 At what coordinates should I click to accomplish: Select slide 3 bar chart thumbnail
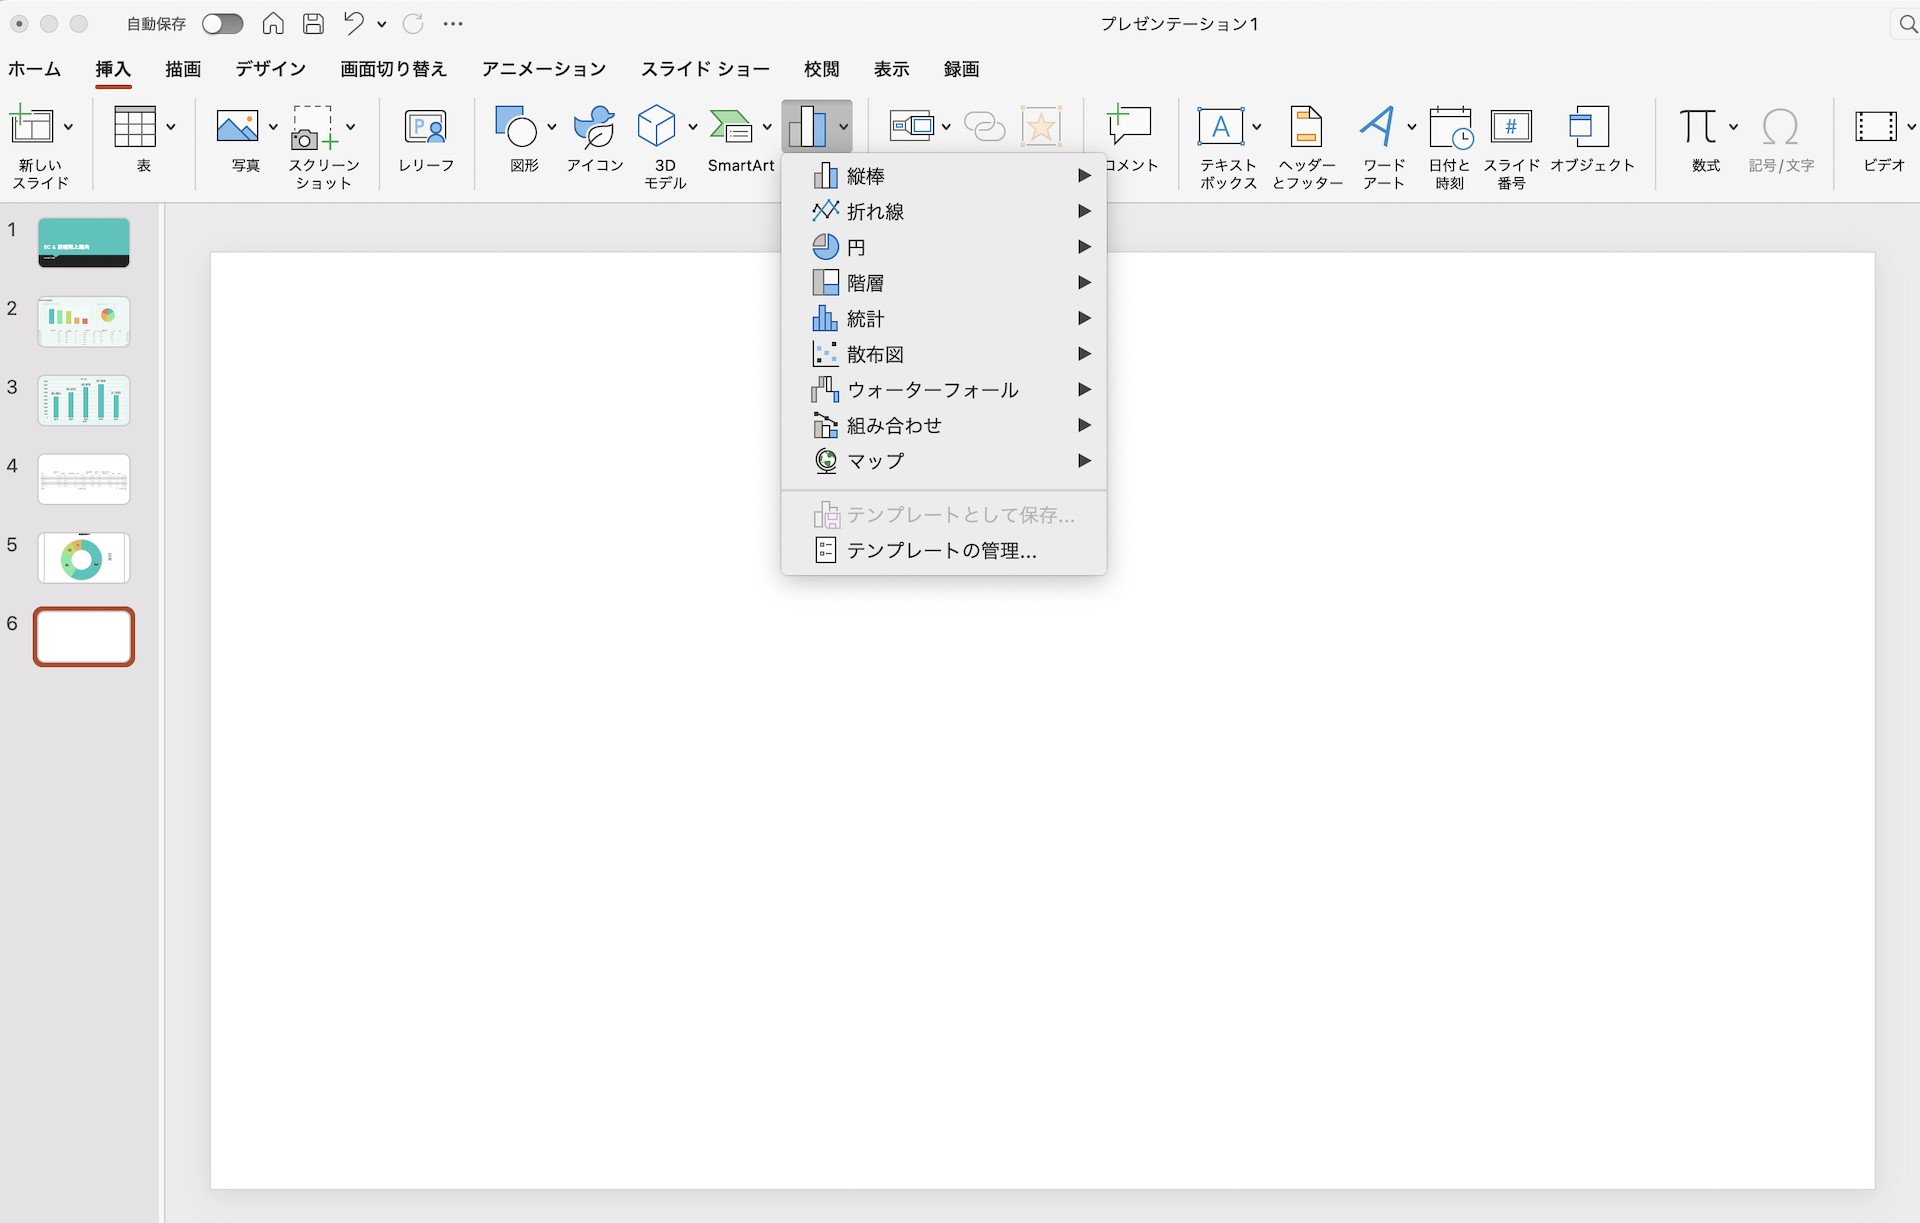coord(84,400)
